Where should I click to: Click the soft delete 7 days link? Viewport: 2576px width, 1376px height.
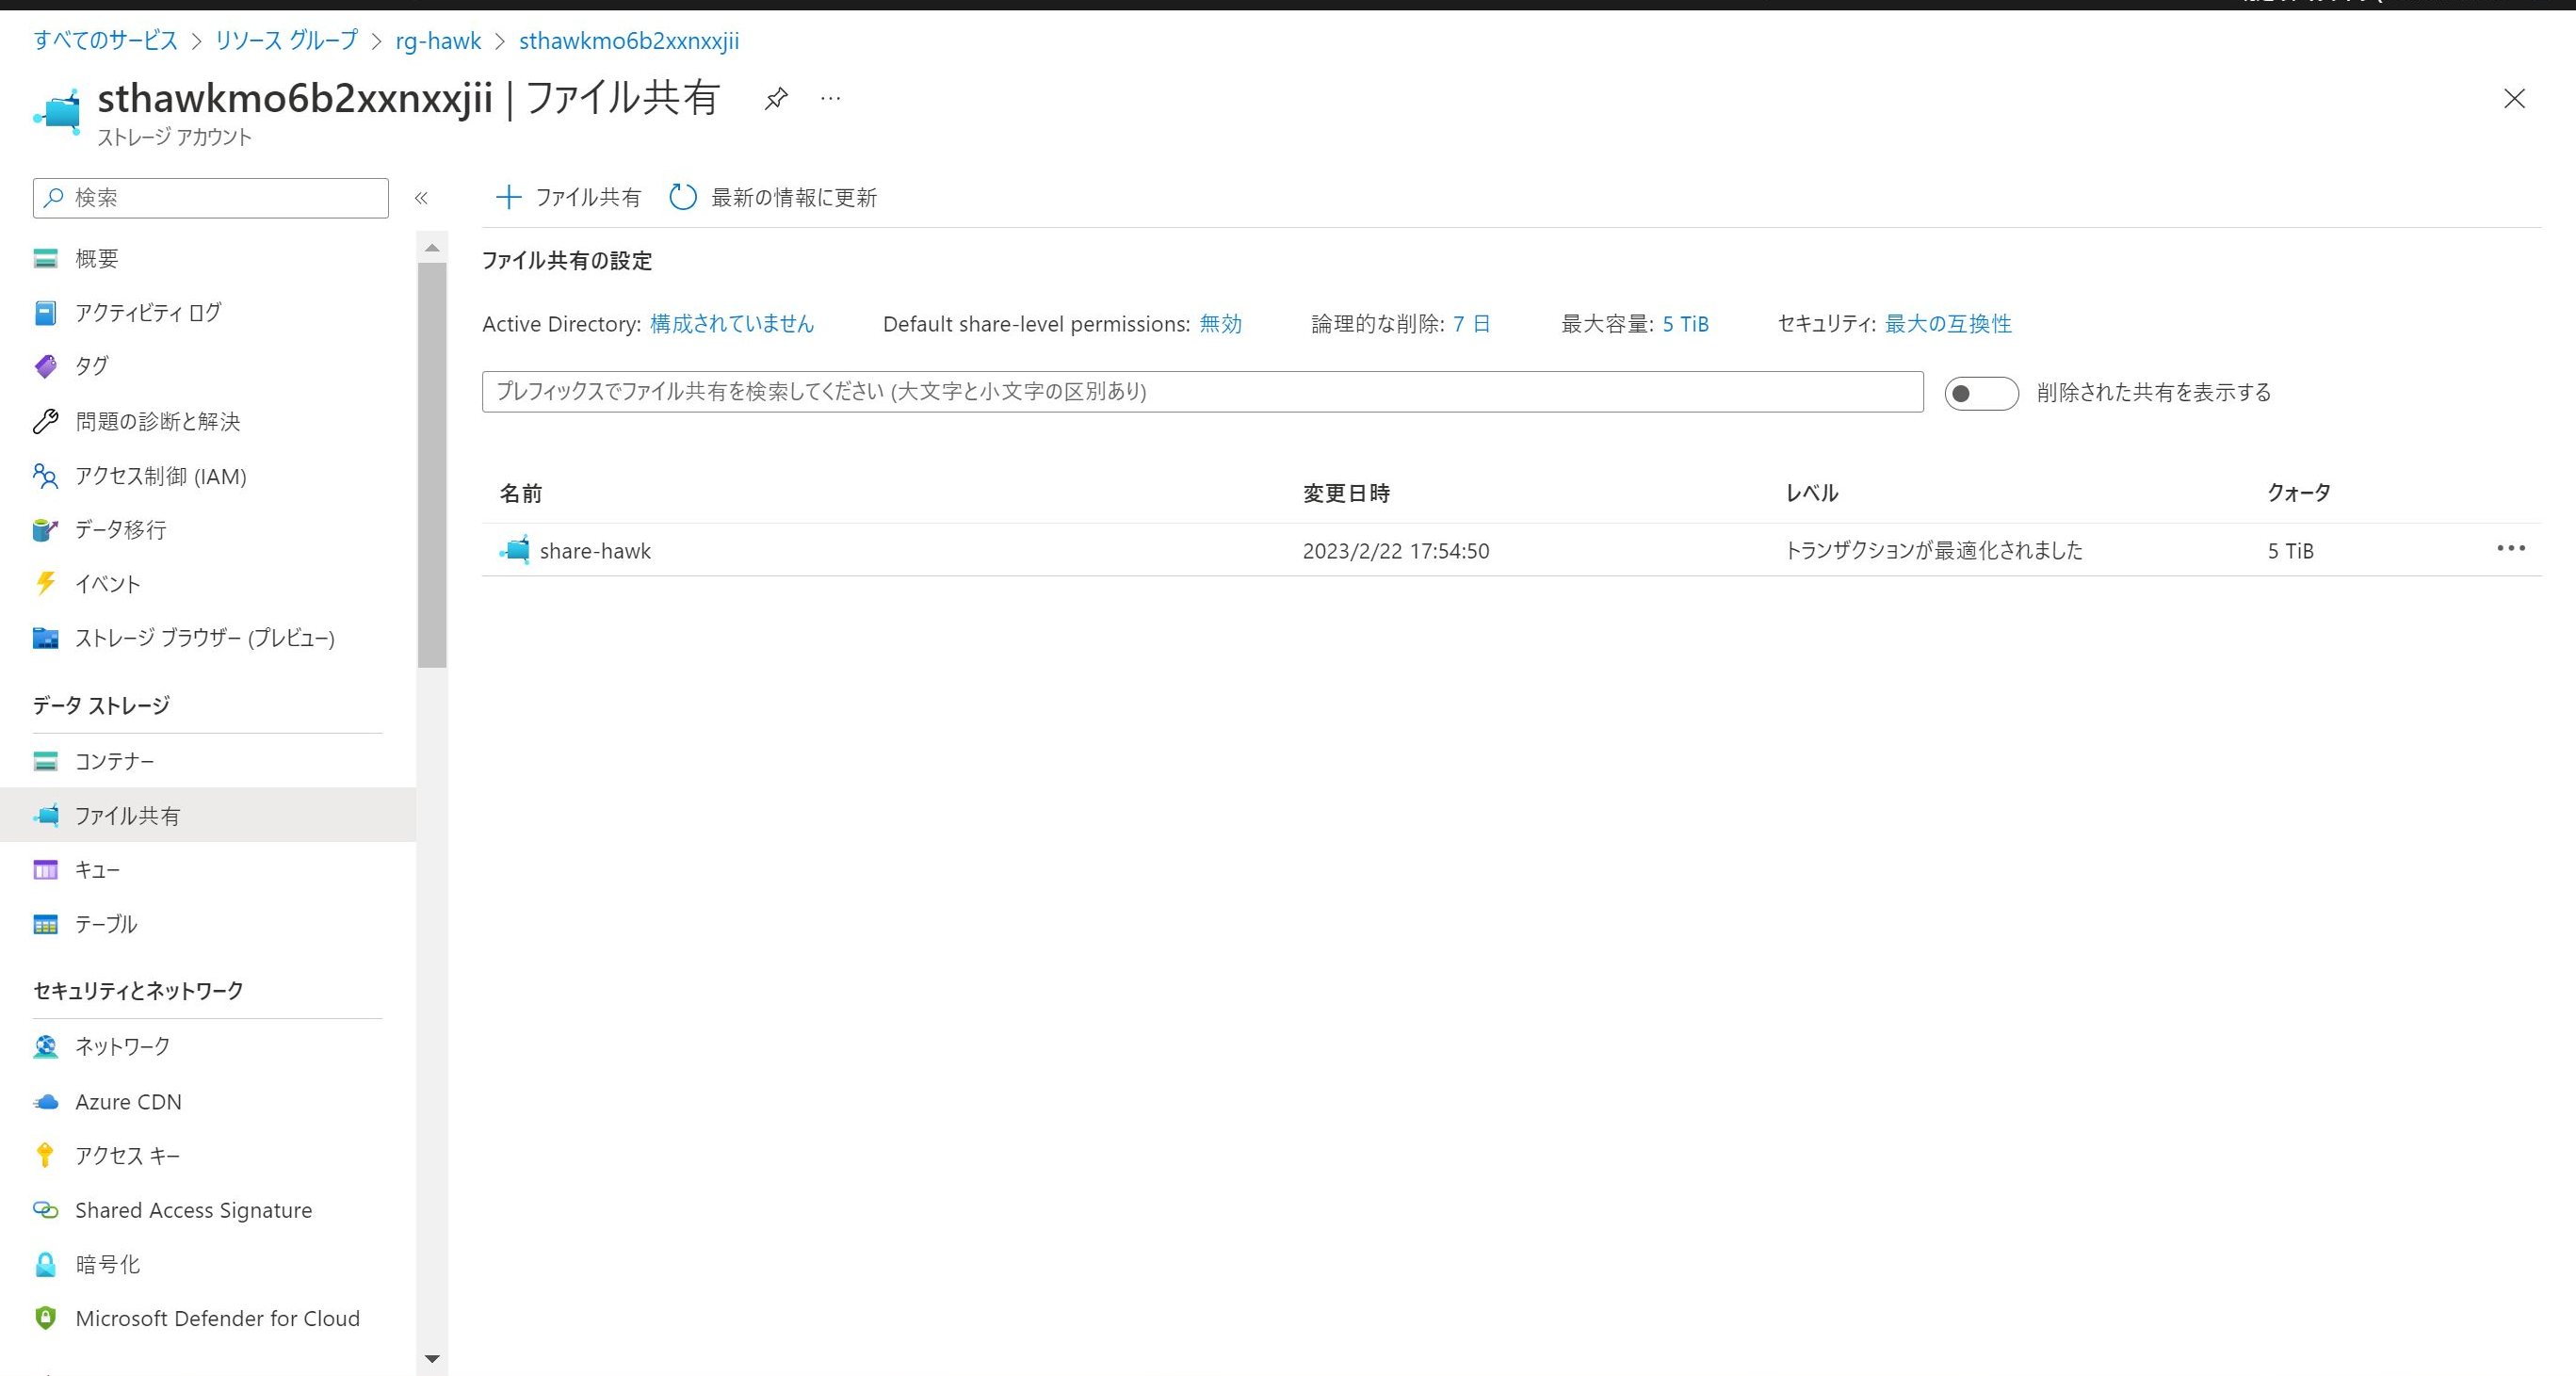(1471, 324)
